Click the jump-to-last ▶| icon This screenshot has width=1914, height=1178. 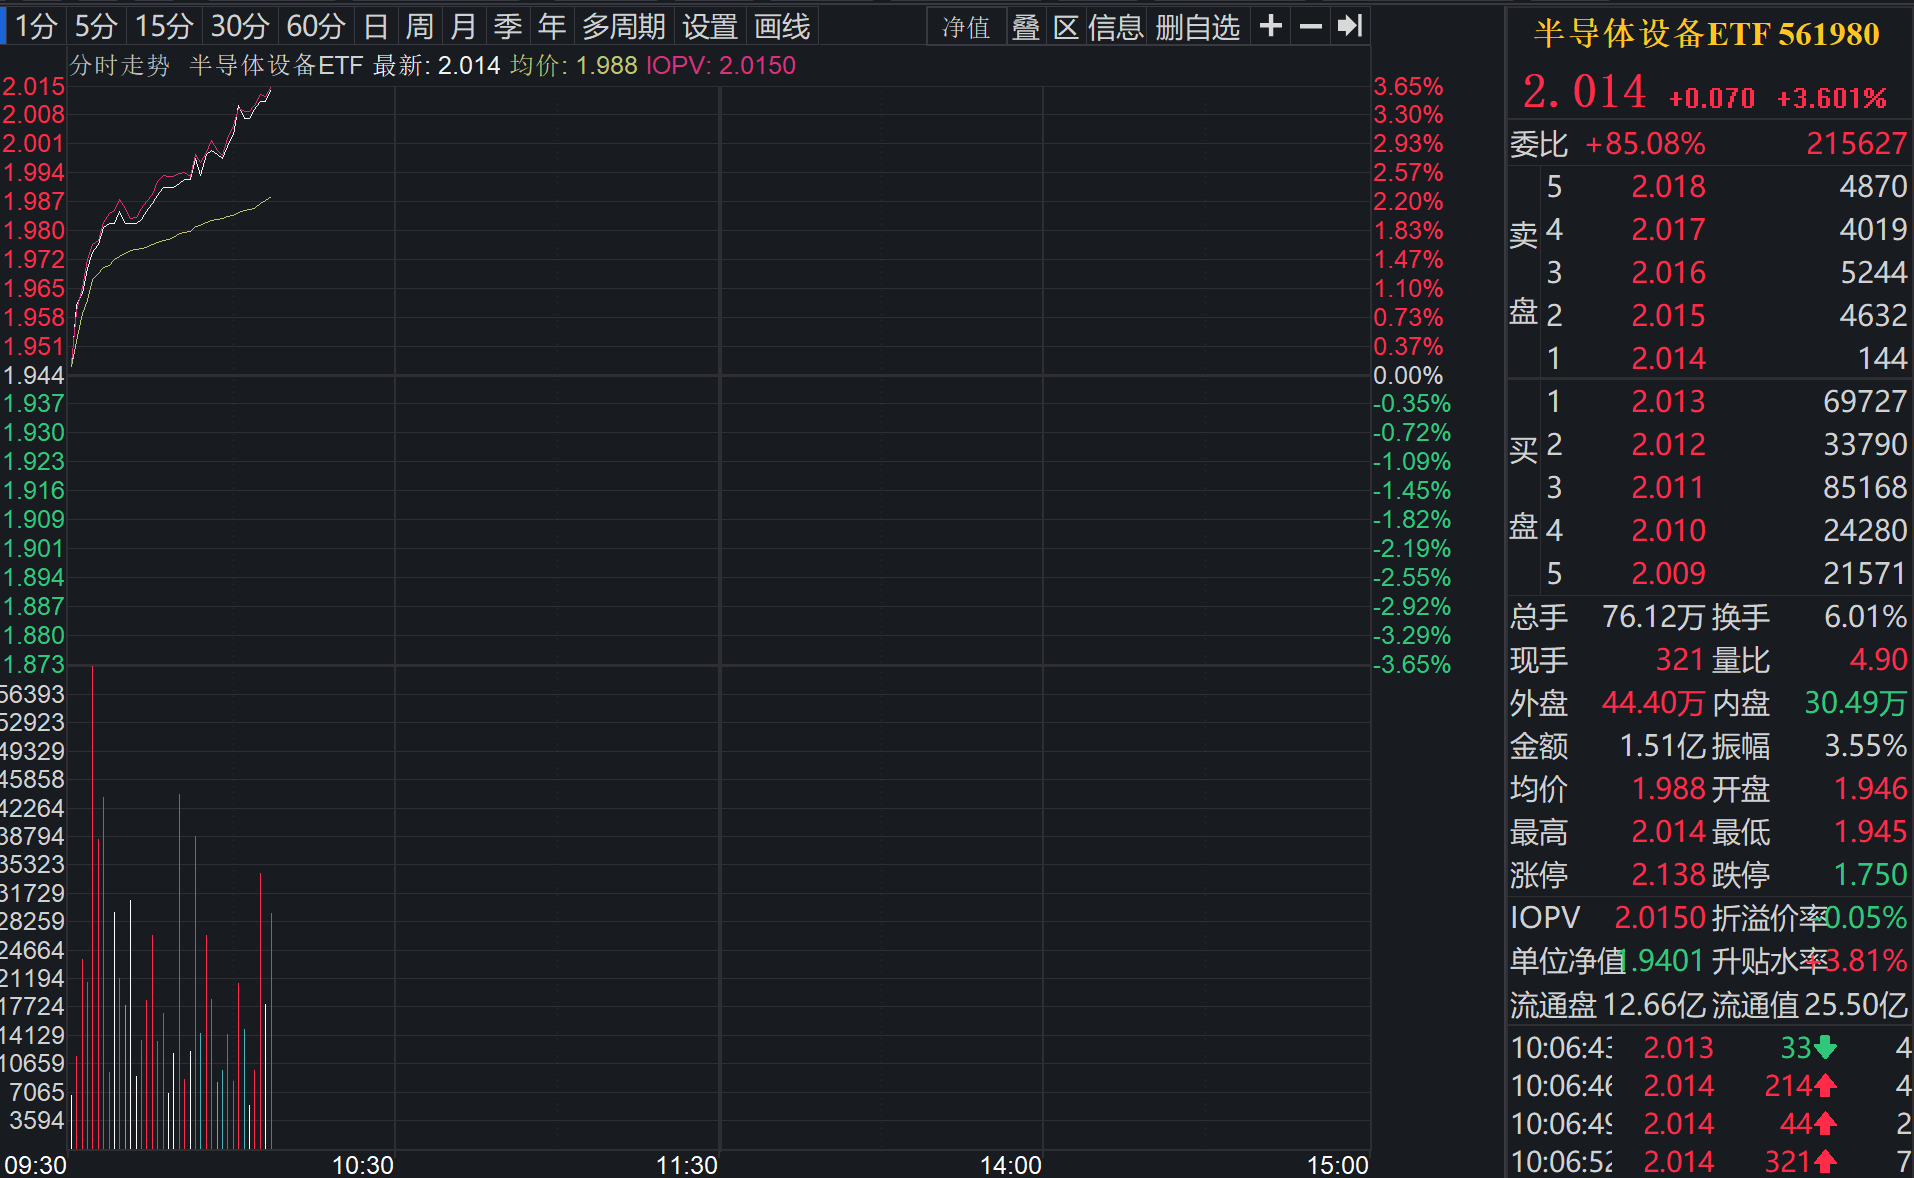[1350, 27]
